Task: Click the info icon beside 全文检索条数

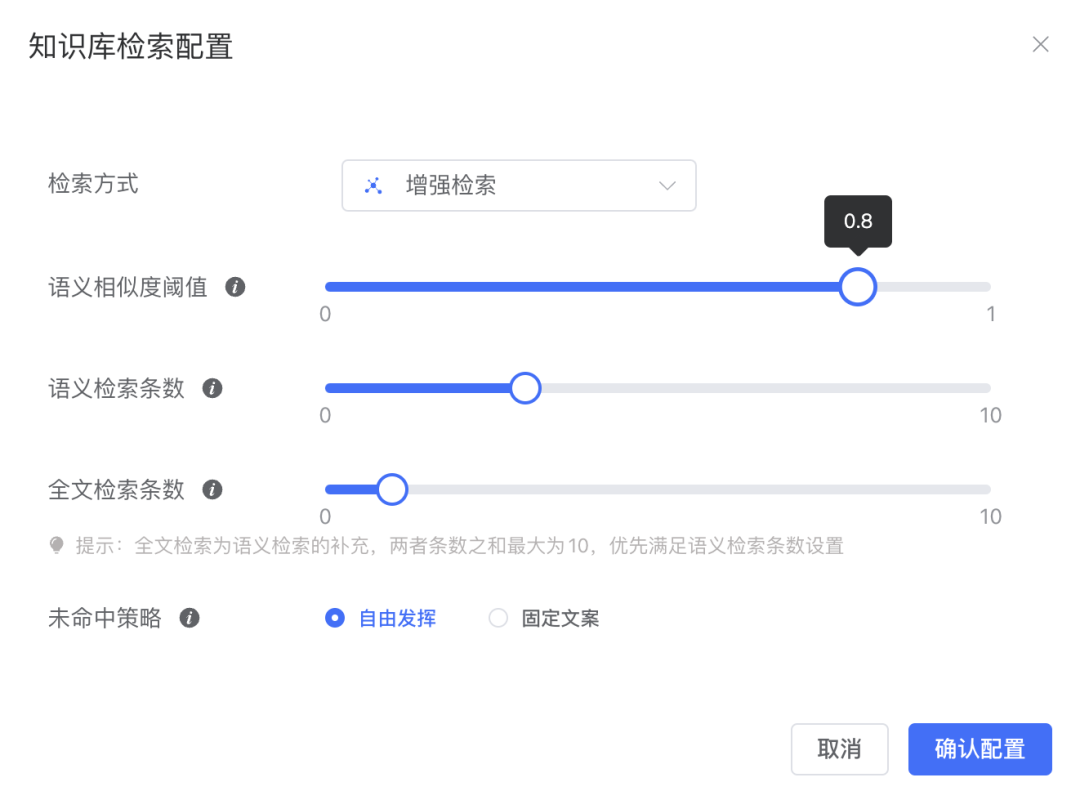Action: (x=212, y=489)
